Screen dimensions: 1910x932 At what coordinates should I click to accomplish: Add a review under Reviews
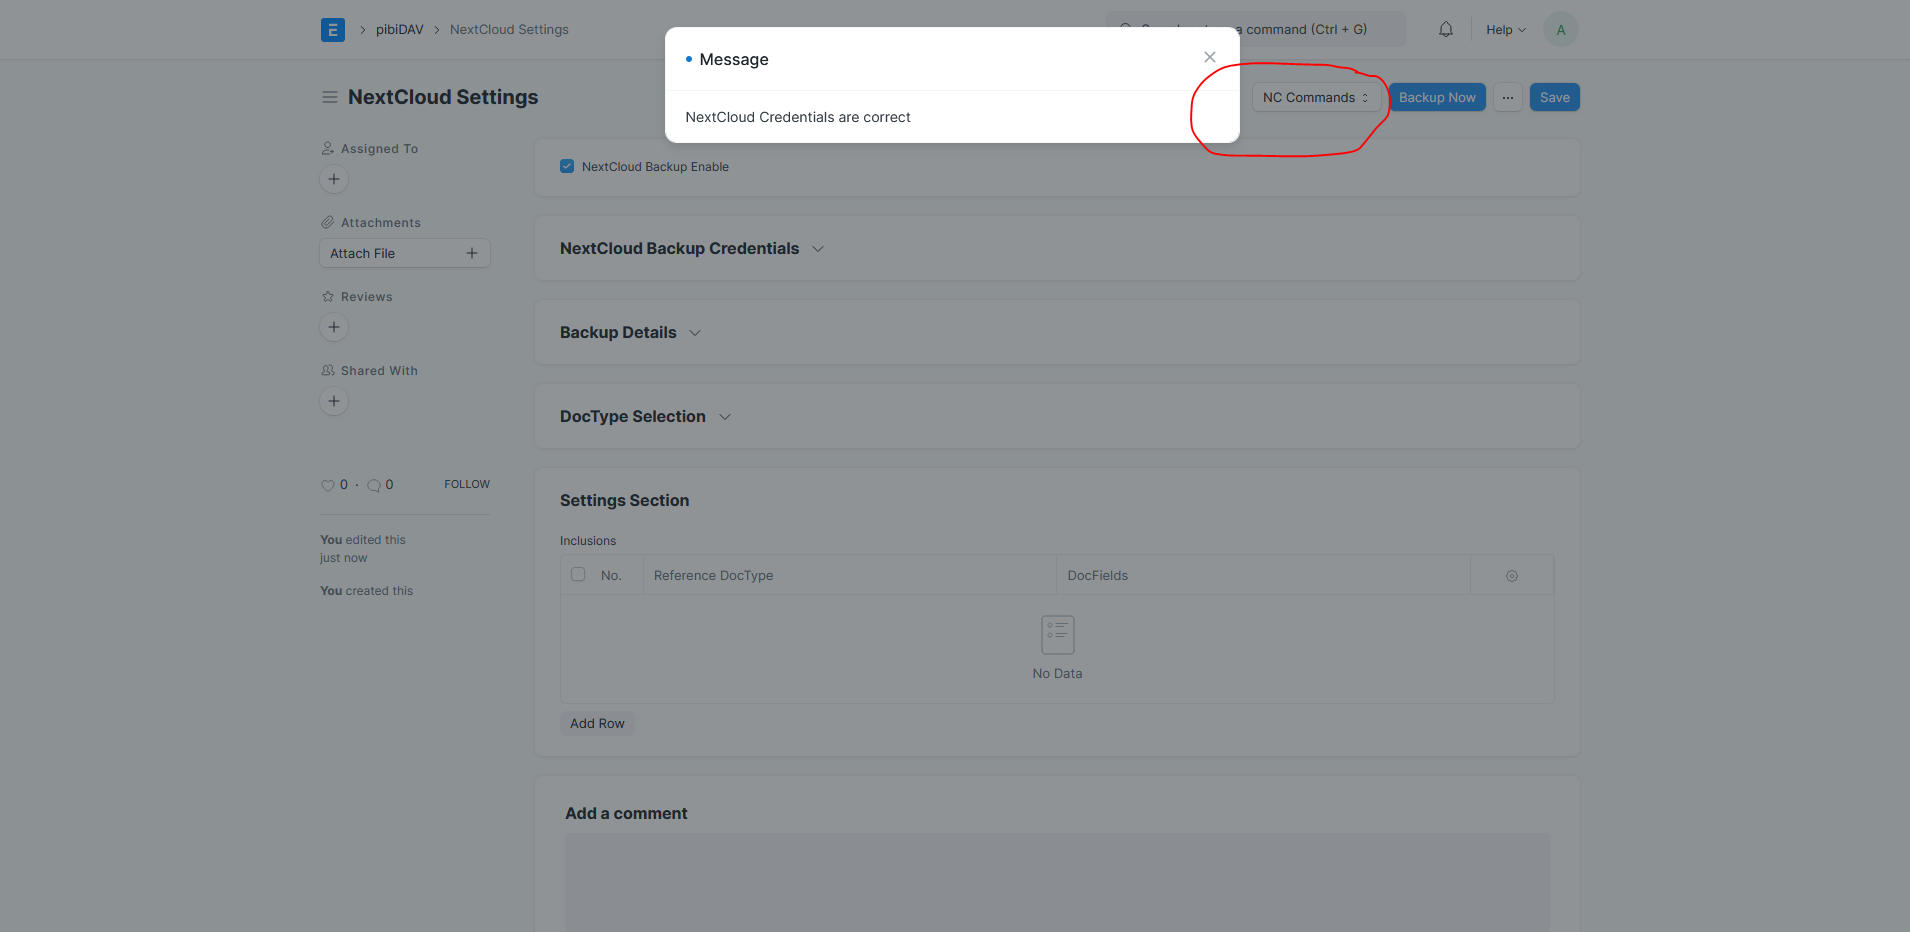coord(334,327)
